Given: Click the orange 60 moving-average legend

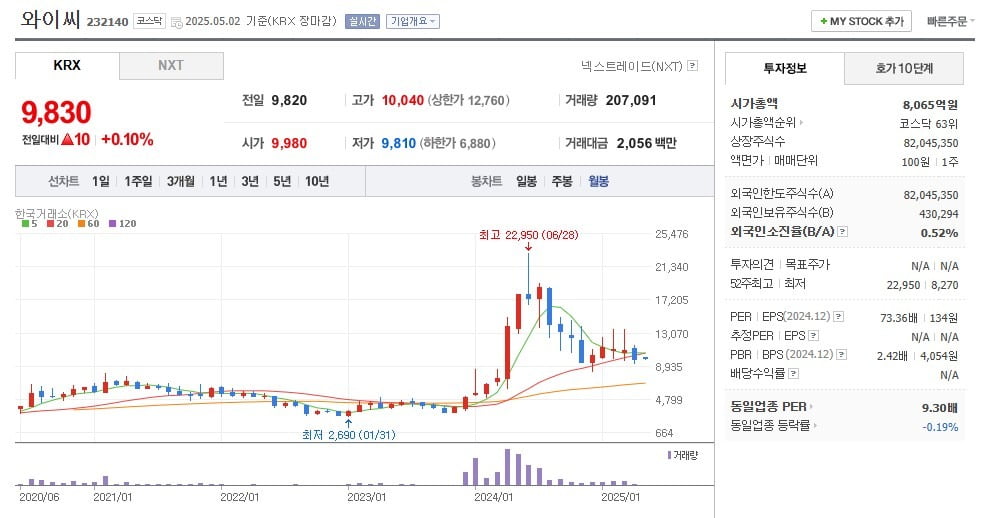Looking at the screenshot, I should point(88,224).
